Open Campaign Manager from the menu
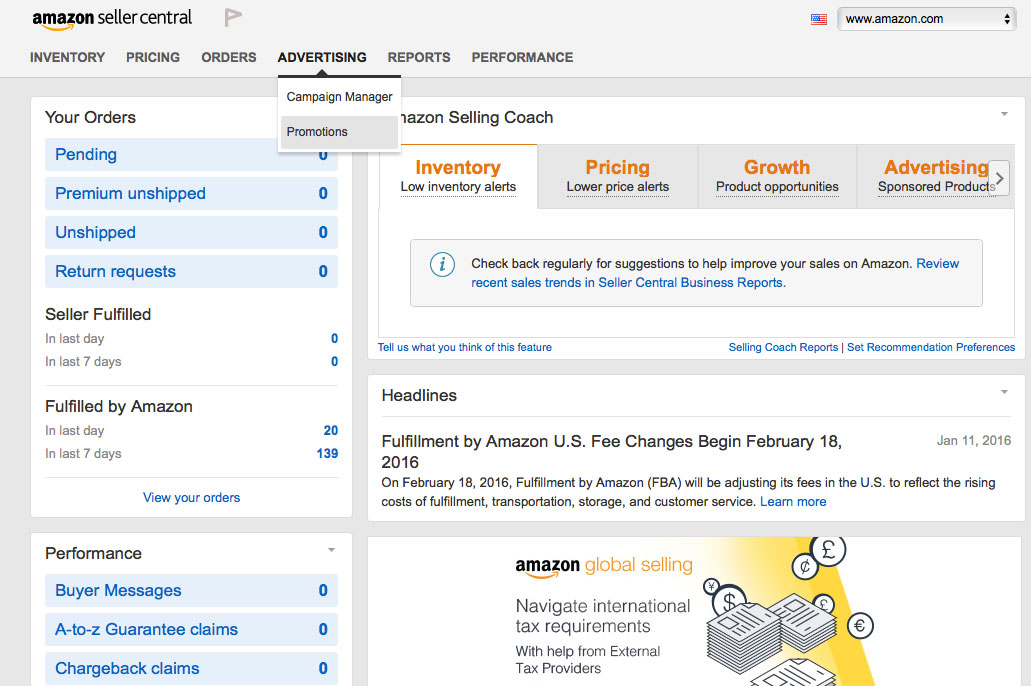Image resolution: width=1031 pixels, height=686 pixels. point(339,97)
